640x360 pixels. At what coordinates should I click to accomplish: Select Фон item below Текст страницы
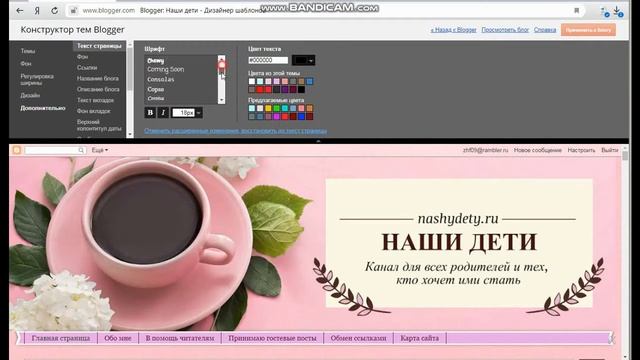click(x=82, y=57)
